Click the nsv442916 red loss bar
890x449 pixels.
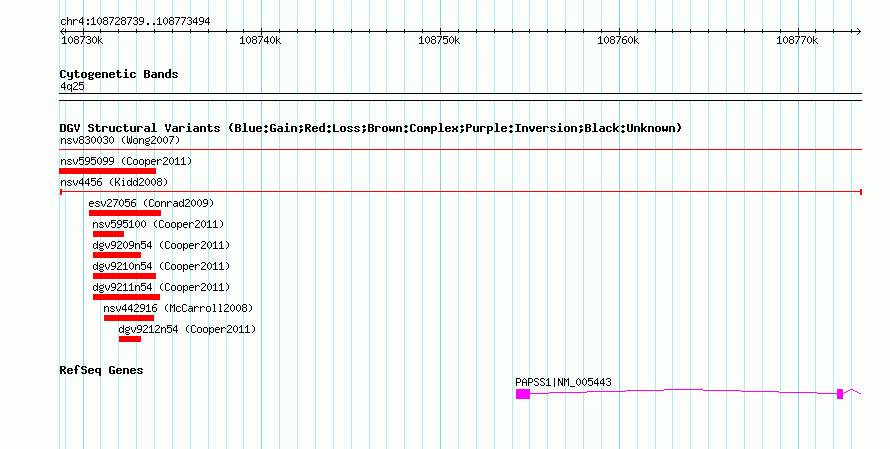coord(129,318)
